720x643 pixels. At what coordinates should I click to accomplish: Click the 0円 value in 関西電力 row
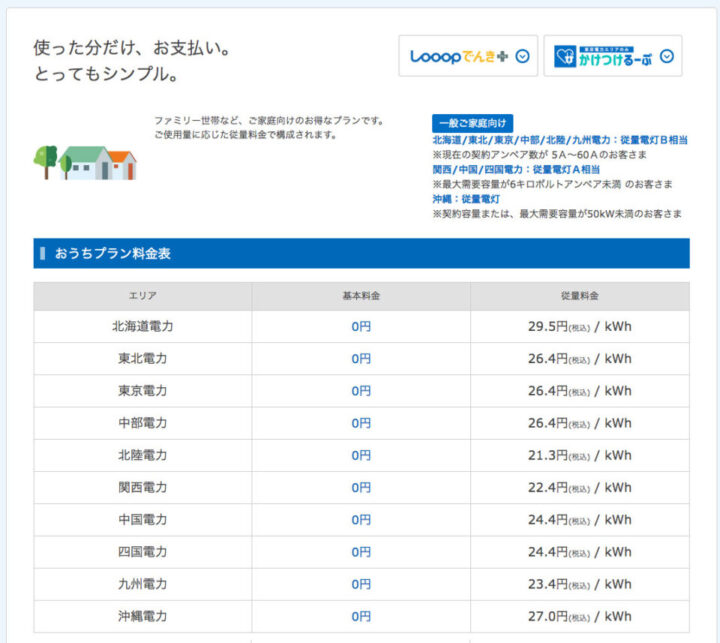(361, 487)
